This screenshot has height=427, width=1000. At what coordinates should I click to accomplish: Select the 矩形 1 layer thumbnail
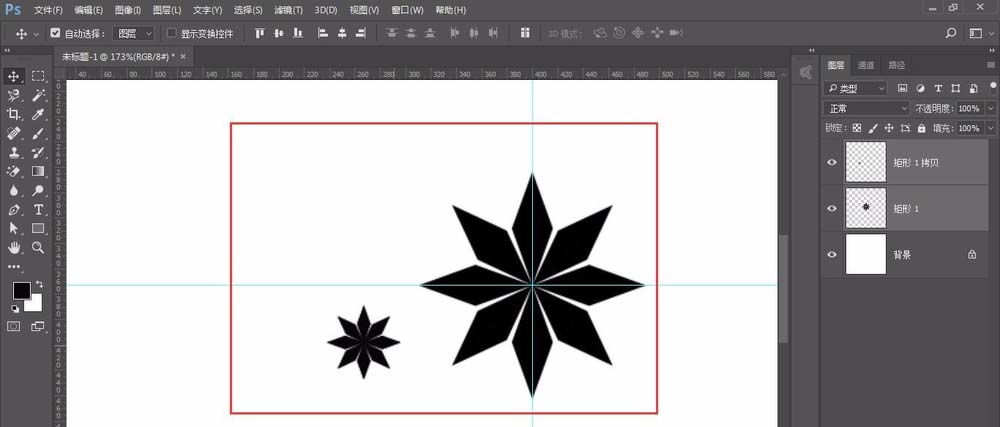click(x=866, y=208)
